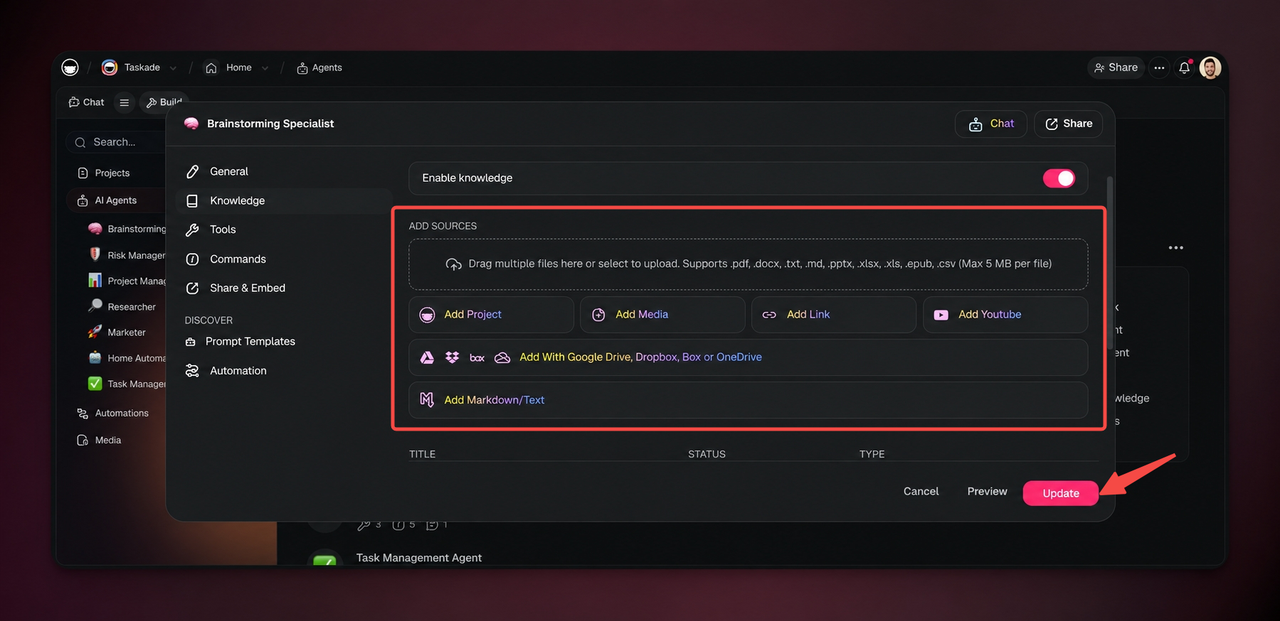Click the Taskade logo in the top-left corner
Screen dimensions: 1280x621
point(70,68)
